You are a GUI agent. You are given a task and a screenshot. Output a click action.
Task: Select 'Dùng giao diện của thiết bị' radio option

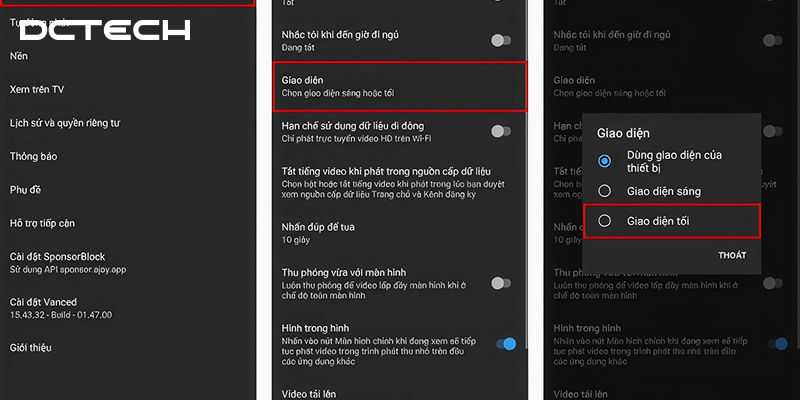[605, 161]
